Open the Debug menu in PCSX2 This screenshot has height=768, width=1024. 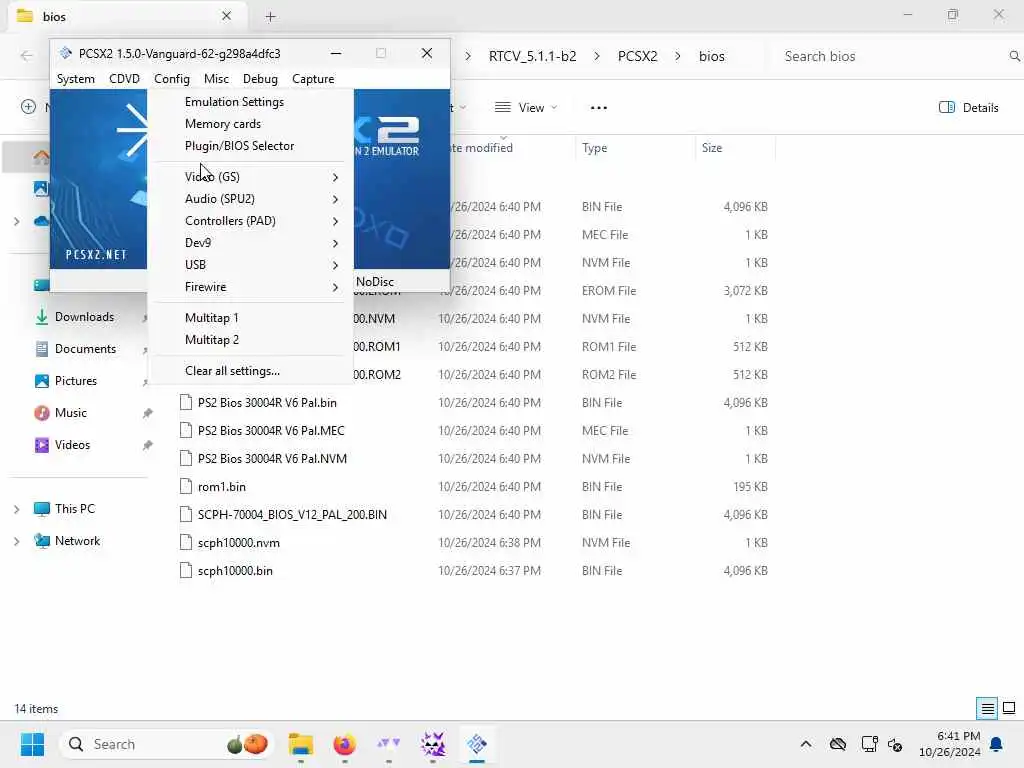[x=260, y=79]
